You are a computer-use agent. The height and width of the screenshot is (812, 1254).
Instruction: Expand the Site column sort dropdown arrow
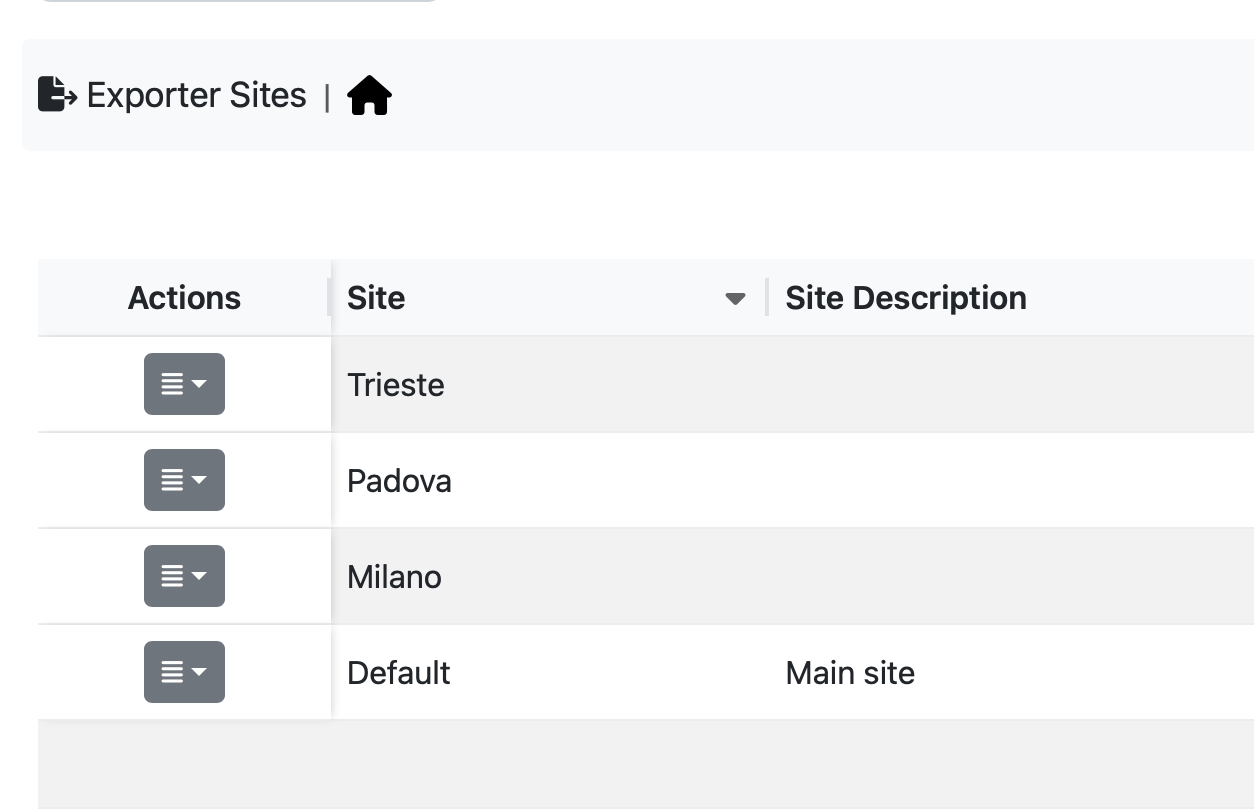(x=733, y=298)
